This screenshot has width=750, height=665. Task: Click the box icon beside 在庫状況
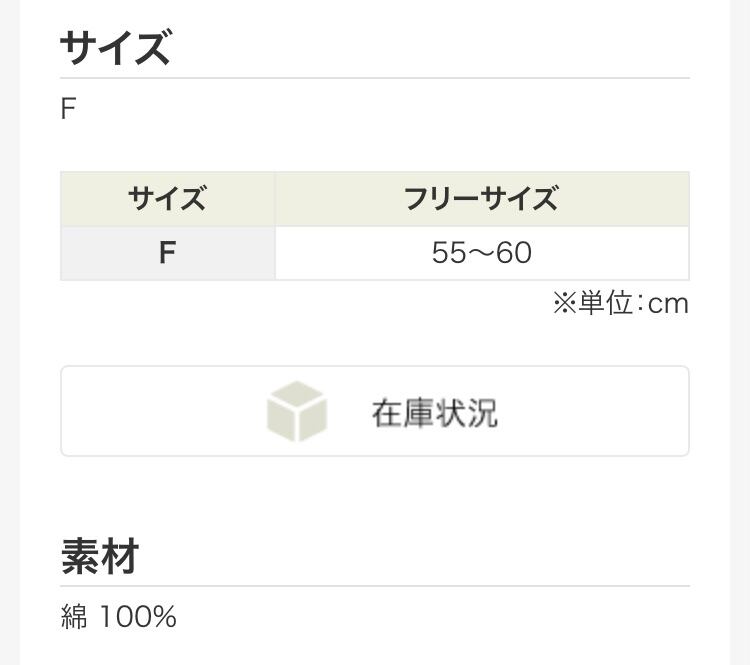click(x=297, y=412)
